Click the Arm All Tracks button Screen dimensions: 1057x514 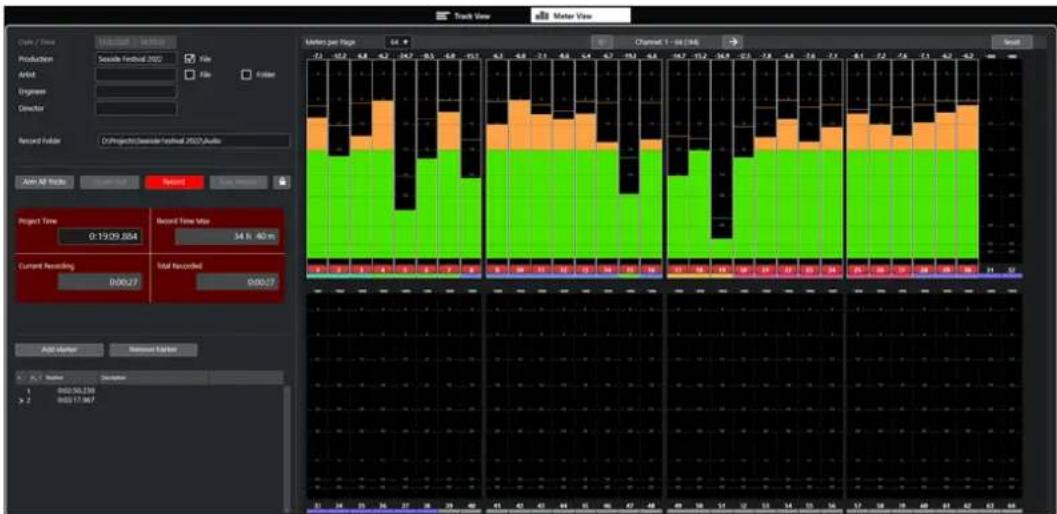44,182
